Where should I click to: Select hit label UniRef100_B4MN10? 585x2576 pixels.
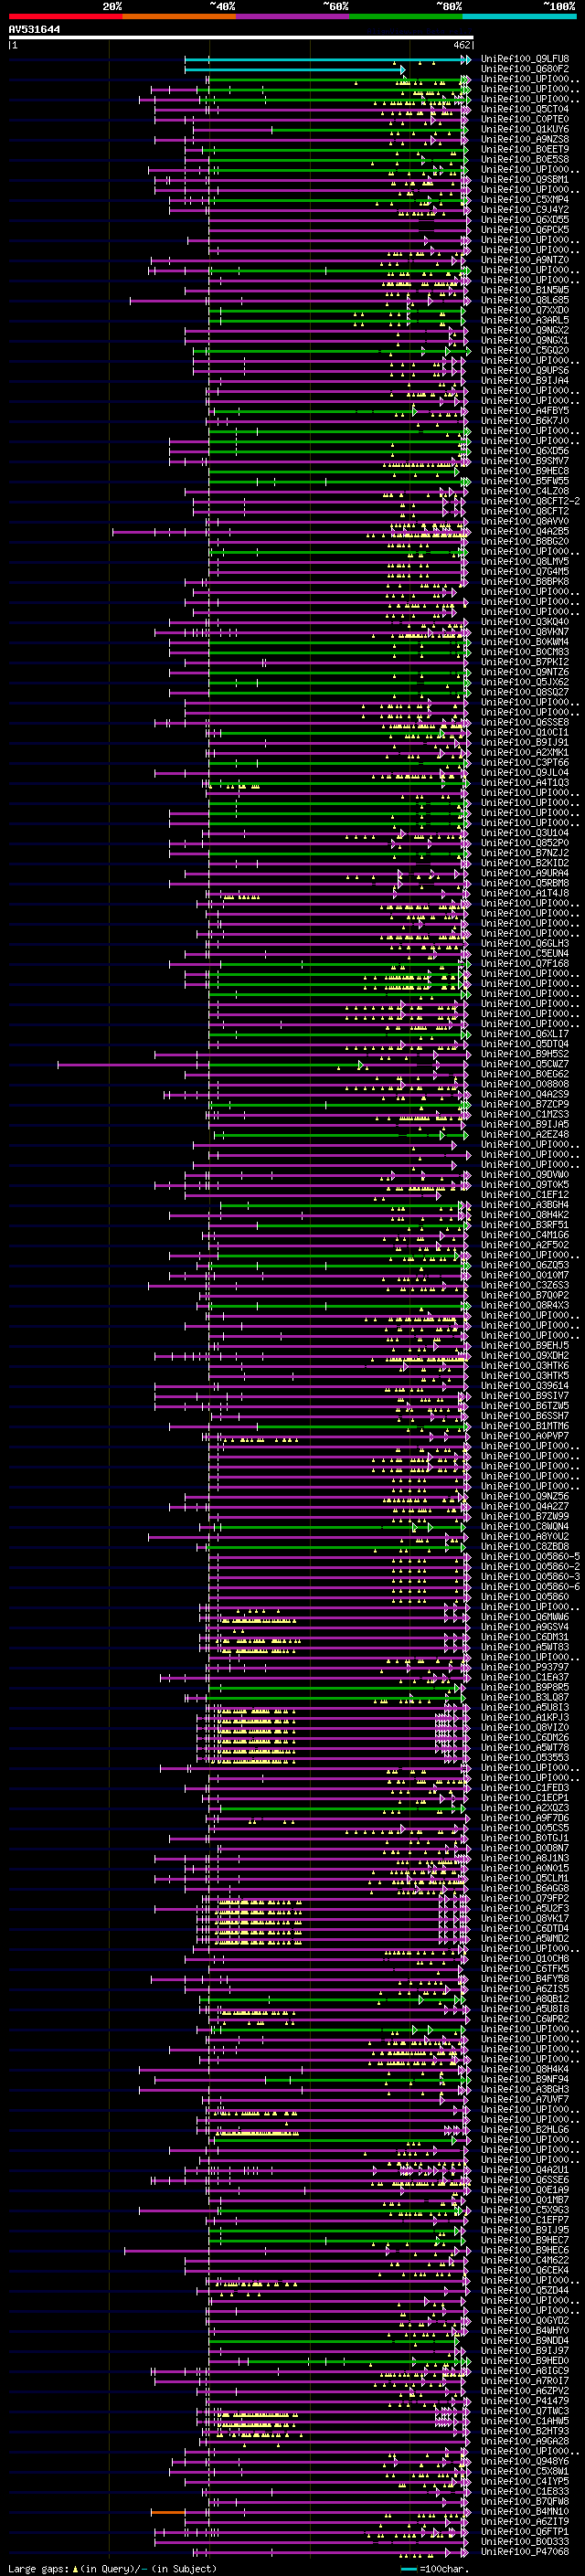click(525, 2511)
